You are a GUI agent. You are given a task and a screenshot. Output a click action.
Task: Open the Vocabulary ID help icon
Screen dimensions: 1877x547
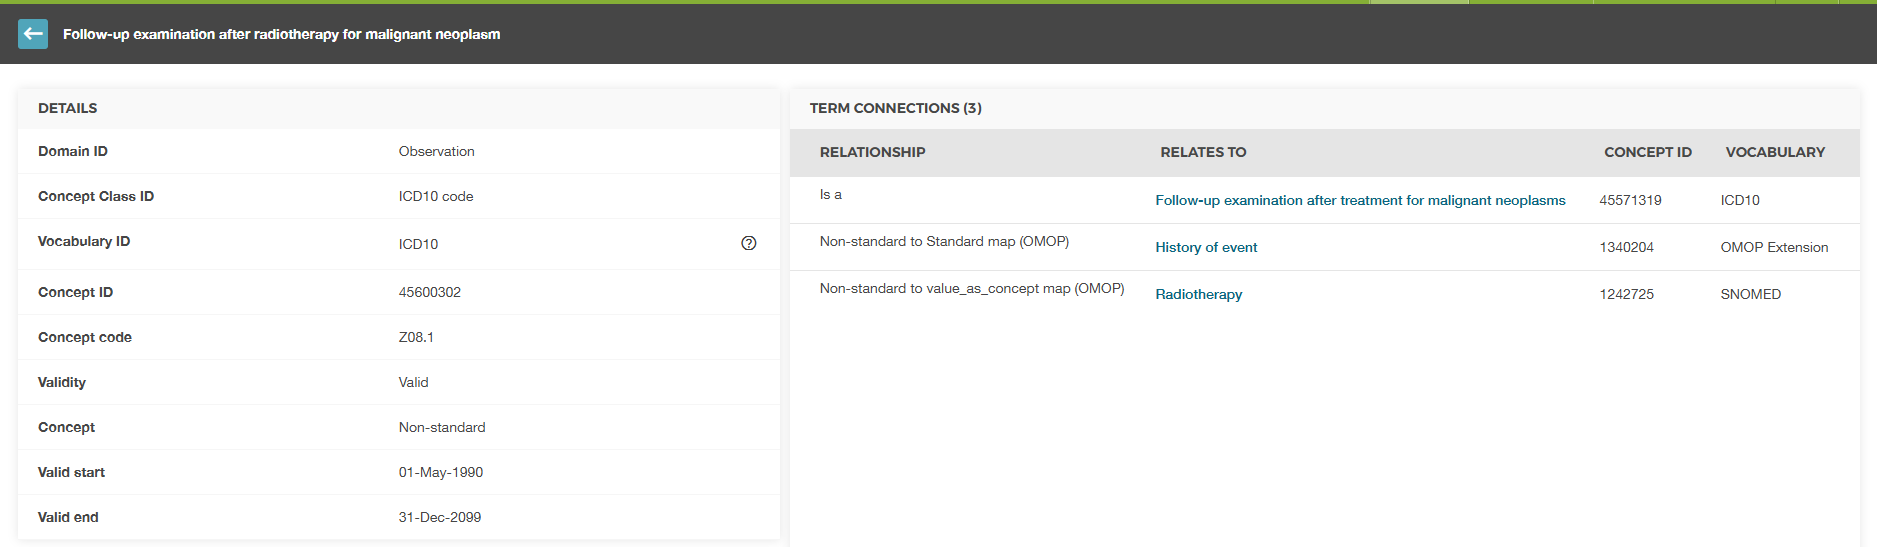[748, 243]
